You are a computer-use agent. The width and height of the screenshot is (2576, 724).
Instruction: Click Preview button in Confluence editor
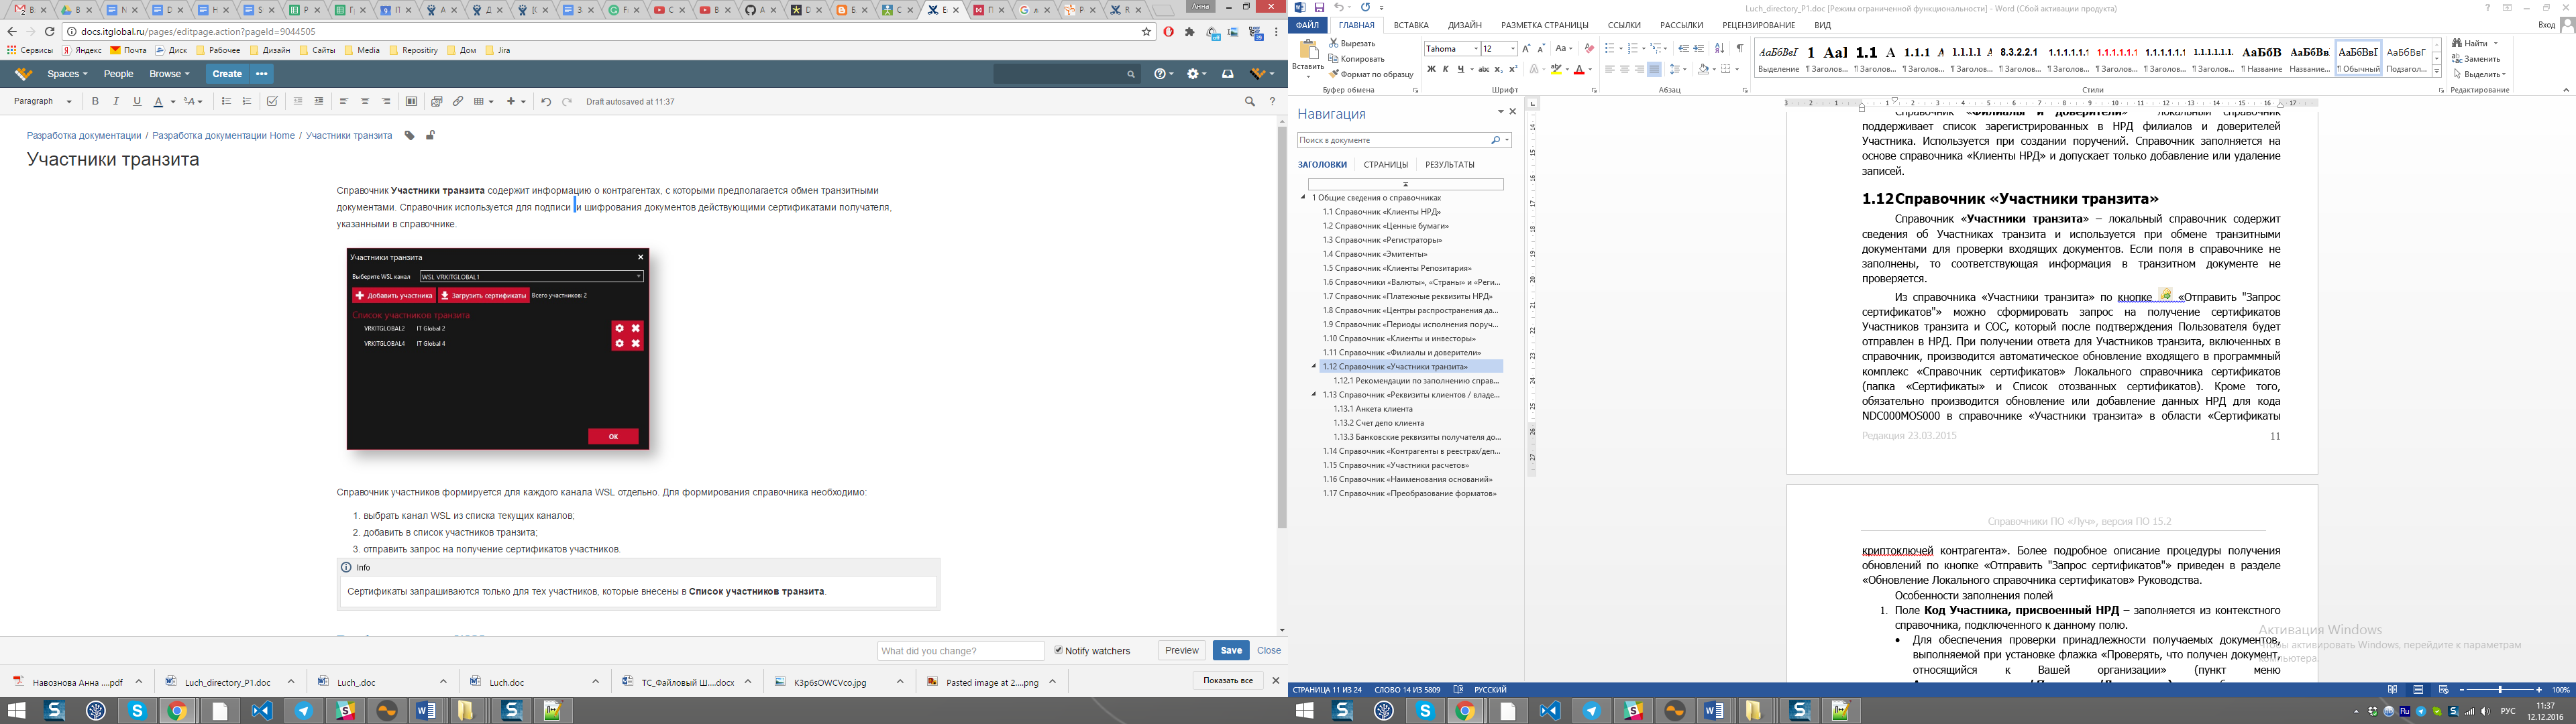(x=1181, y=650)
